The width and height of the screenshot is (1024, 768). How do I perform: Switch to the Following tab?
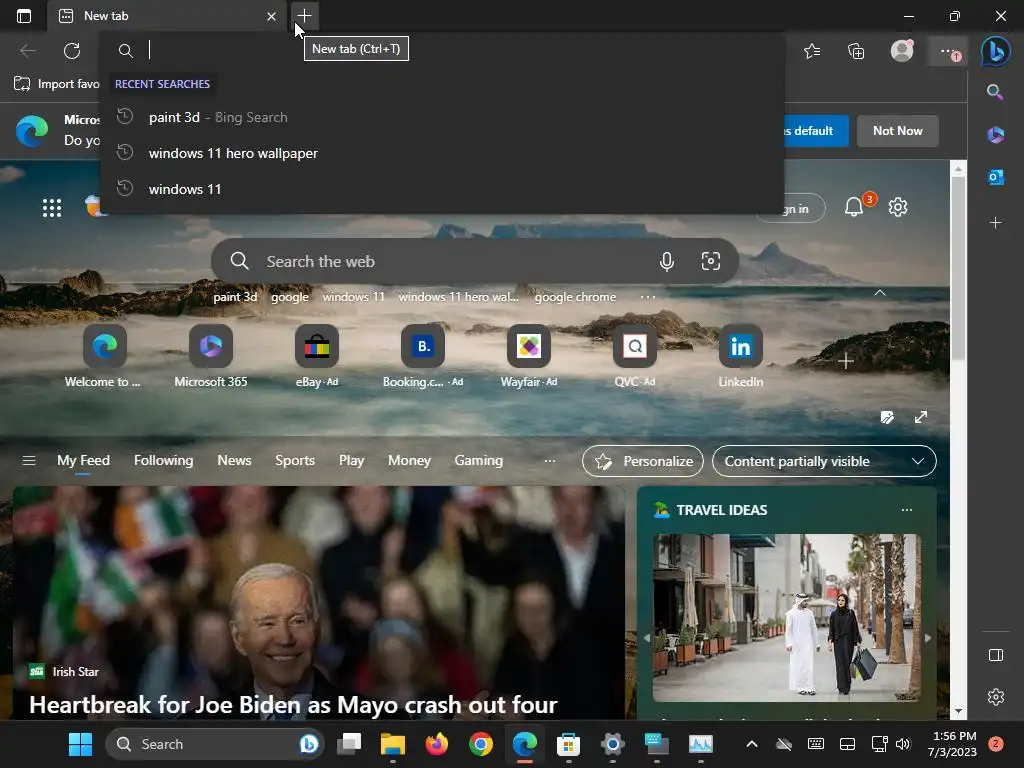tap(163, 460)
